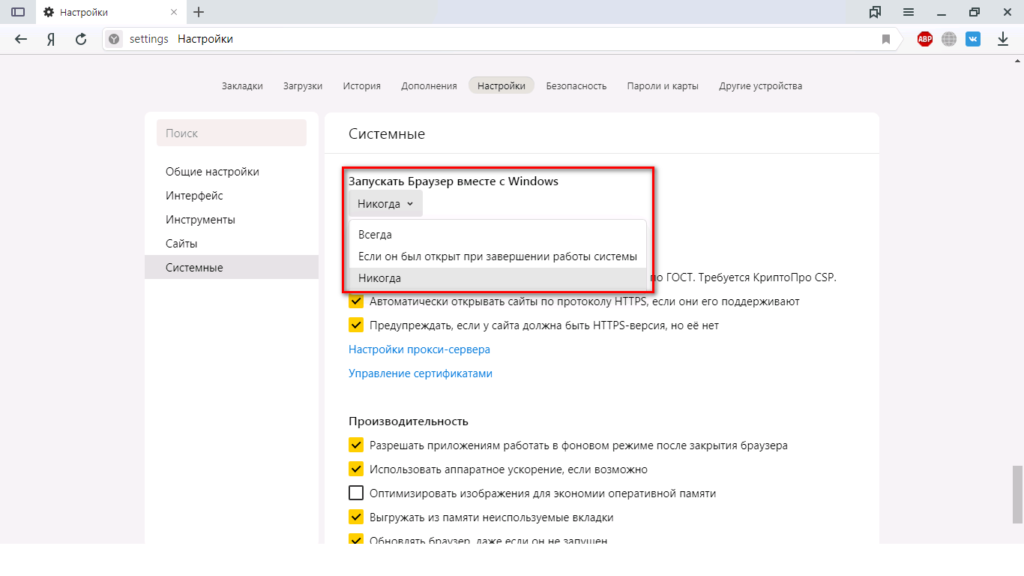Open bookmarks panel icon in title bar
Image resolution: width=1024 pixels, height=576 pixels.
(x=875, y=12)
